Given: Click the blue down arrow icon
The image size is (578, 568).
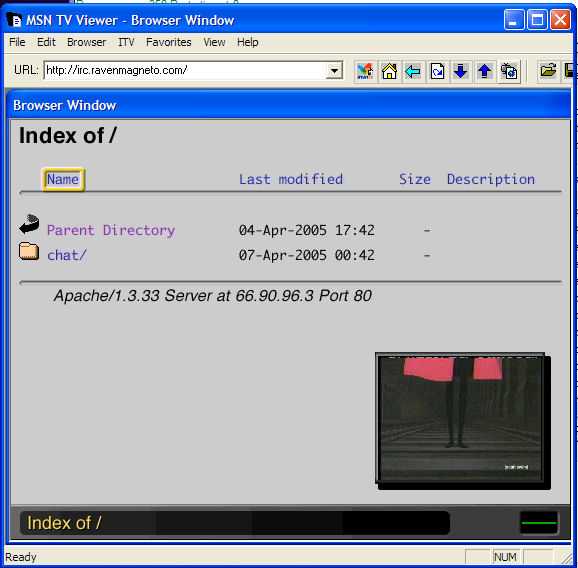Looking at the screenshot, I should (461, 71).
